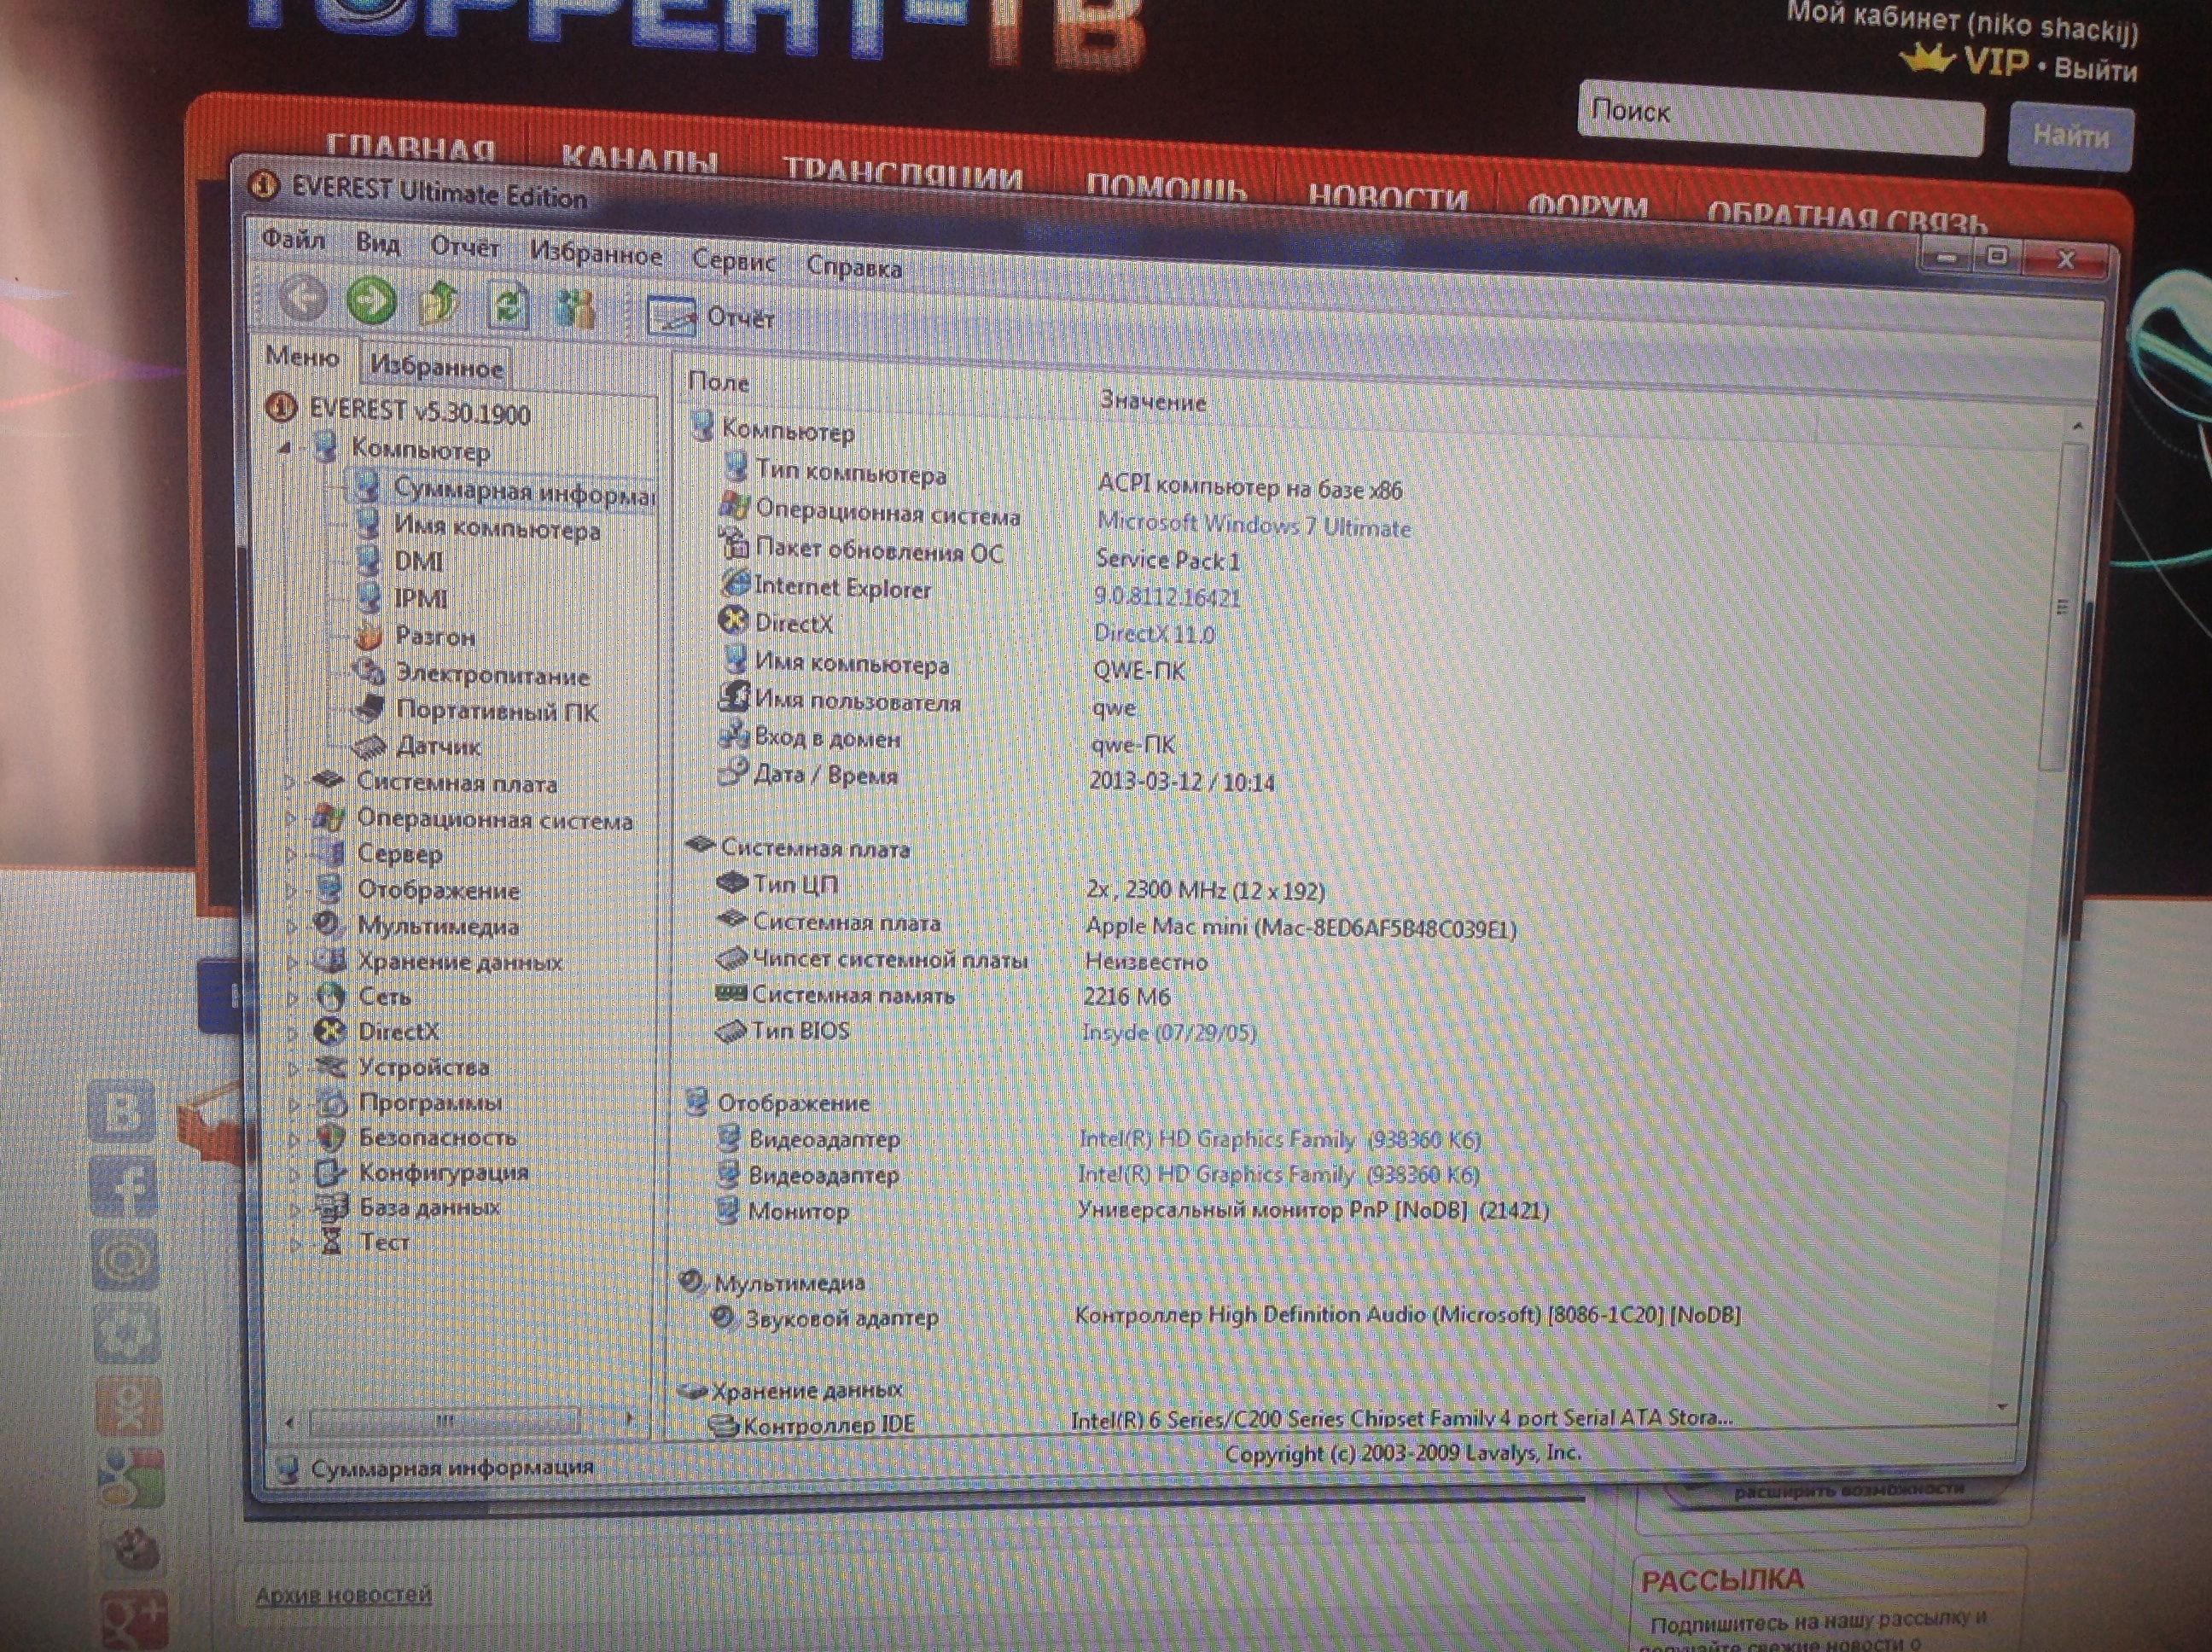2212x1652 pixels.
Task: Click the База данных icon in tree
Action: pyautogui.click(x=331, y=1207)
